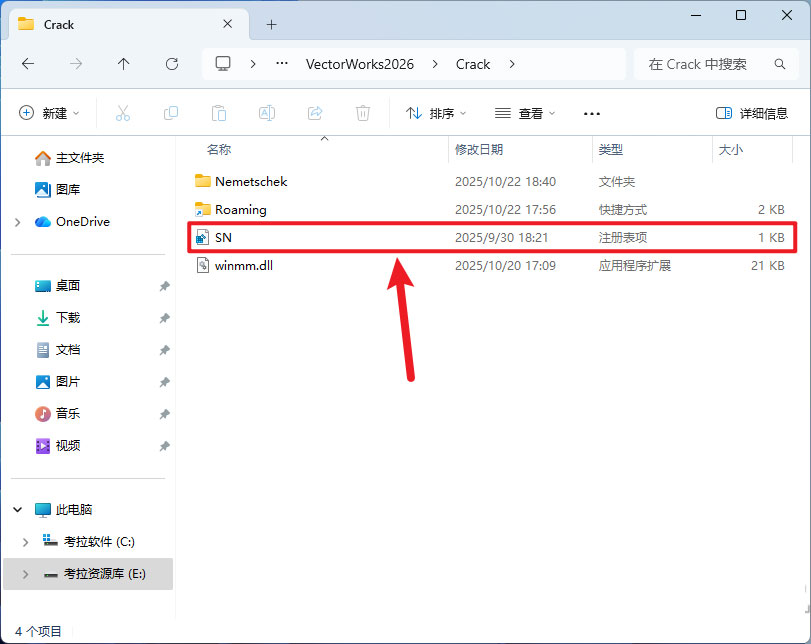Select the Nemetschek folder
The height and width of the screenshot is (644, 811).
coord(492,182)
